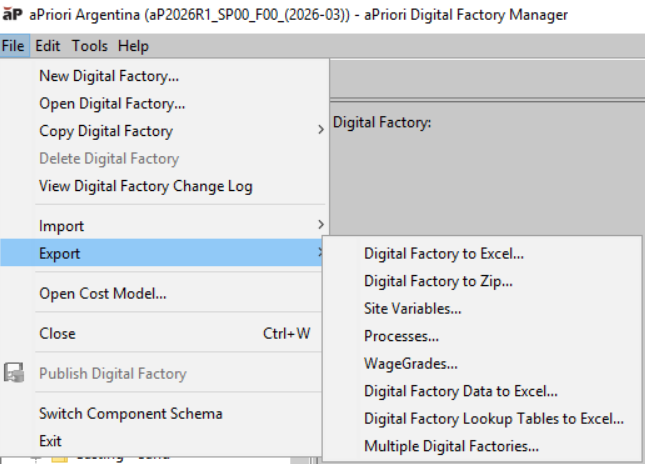Select Digital Factory Lookup Tables to Excel...
This screenshot has width=645, height=464.
[x=482, y=419]
